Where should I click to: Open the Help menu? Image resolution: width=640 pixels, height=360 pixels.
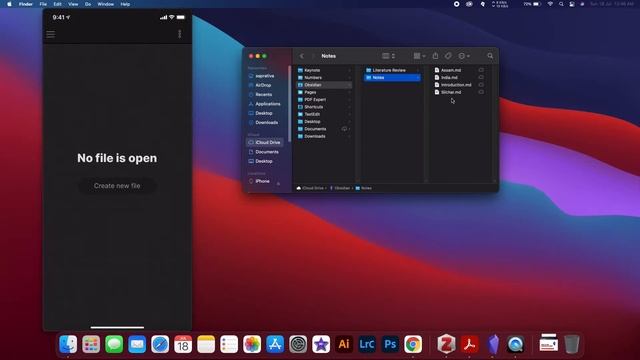tap(125, 4)
